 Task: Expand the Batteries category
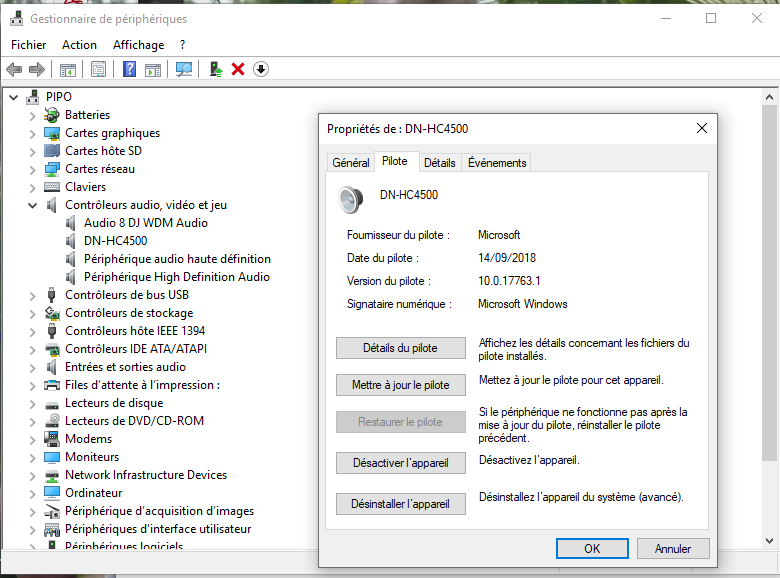coord(32,116)
